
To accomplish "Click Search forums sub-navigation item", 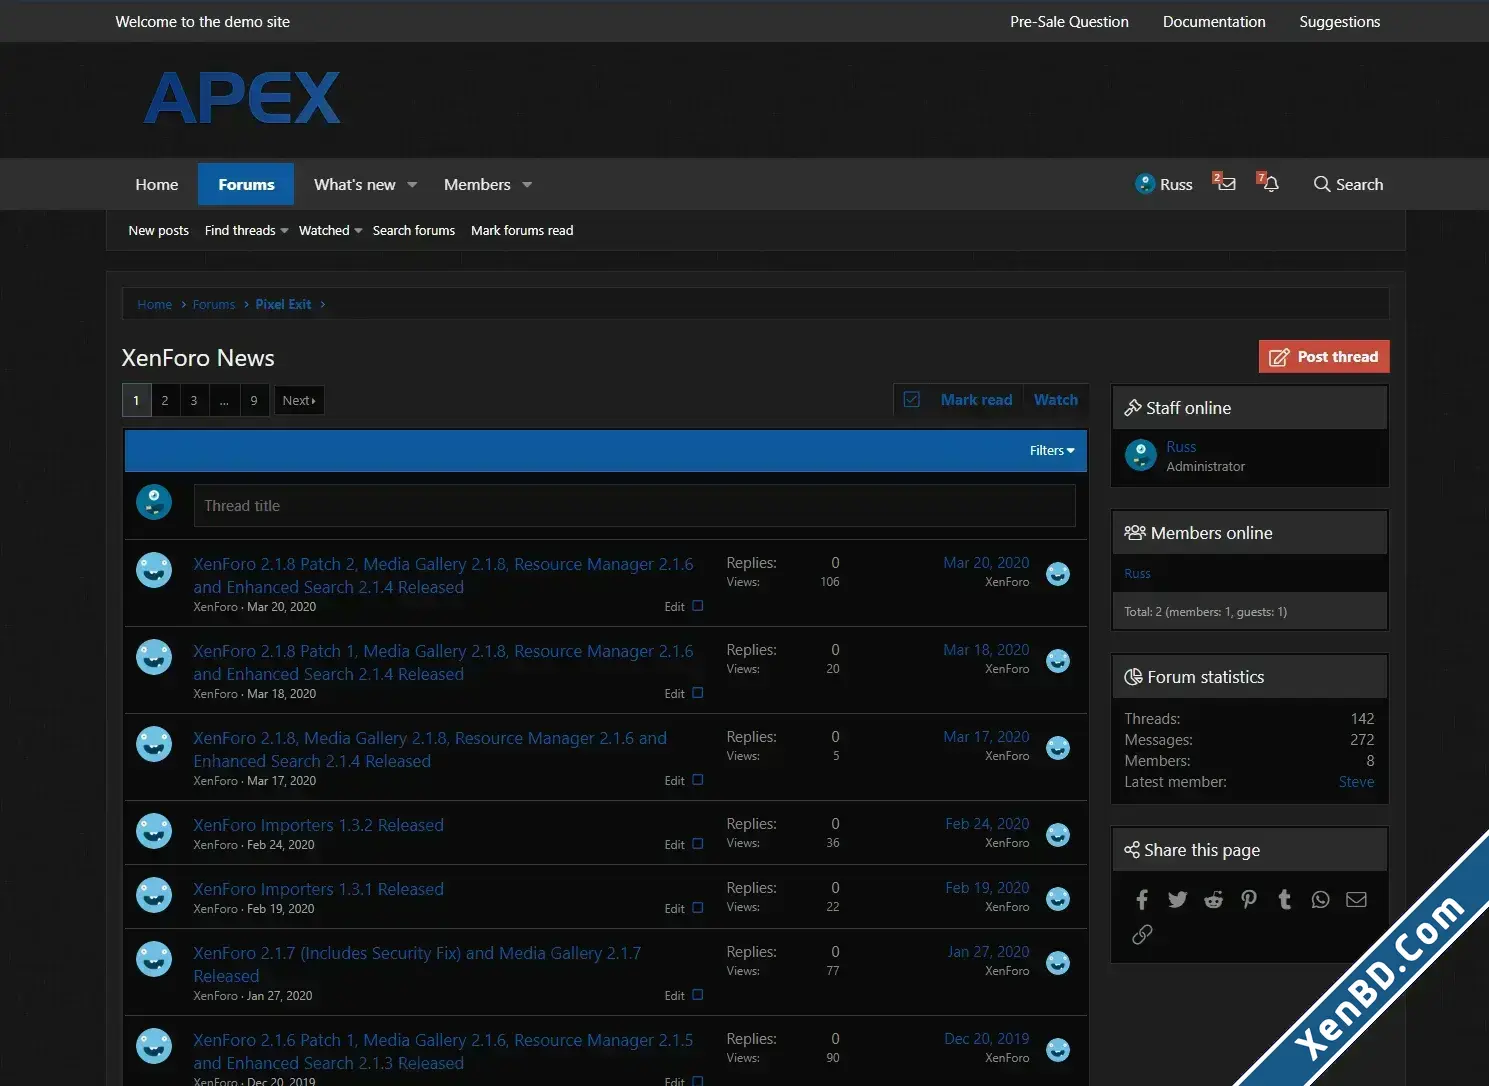I will pyautogui.click(x=414, y=230).
